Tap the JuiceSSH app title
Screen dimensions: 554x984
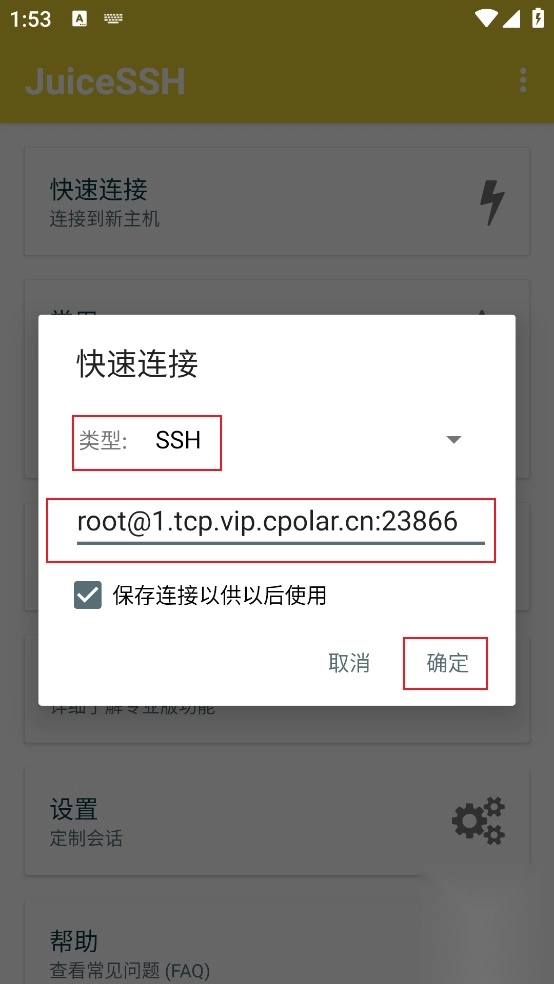click(105, 82)
